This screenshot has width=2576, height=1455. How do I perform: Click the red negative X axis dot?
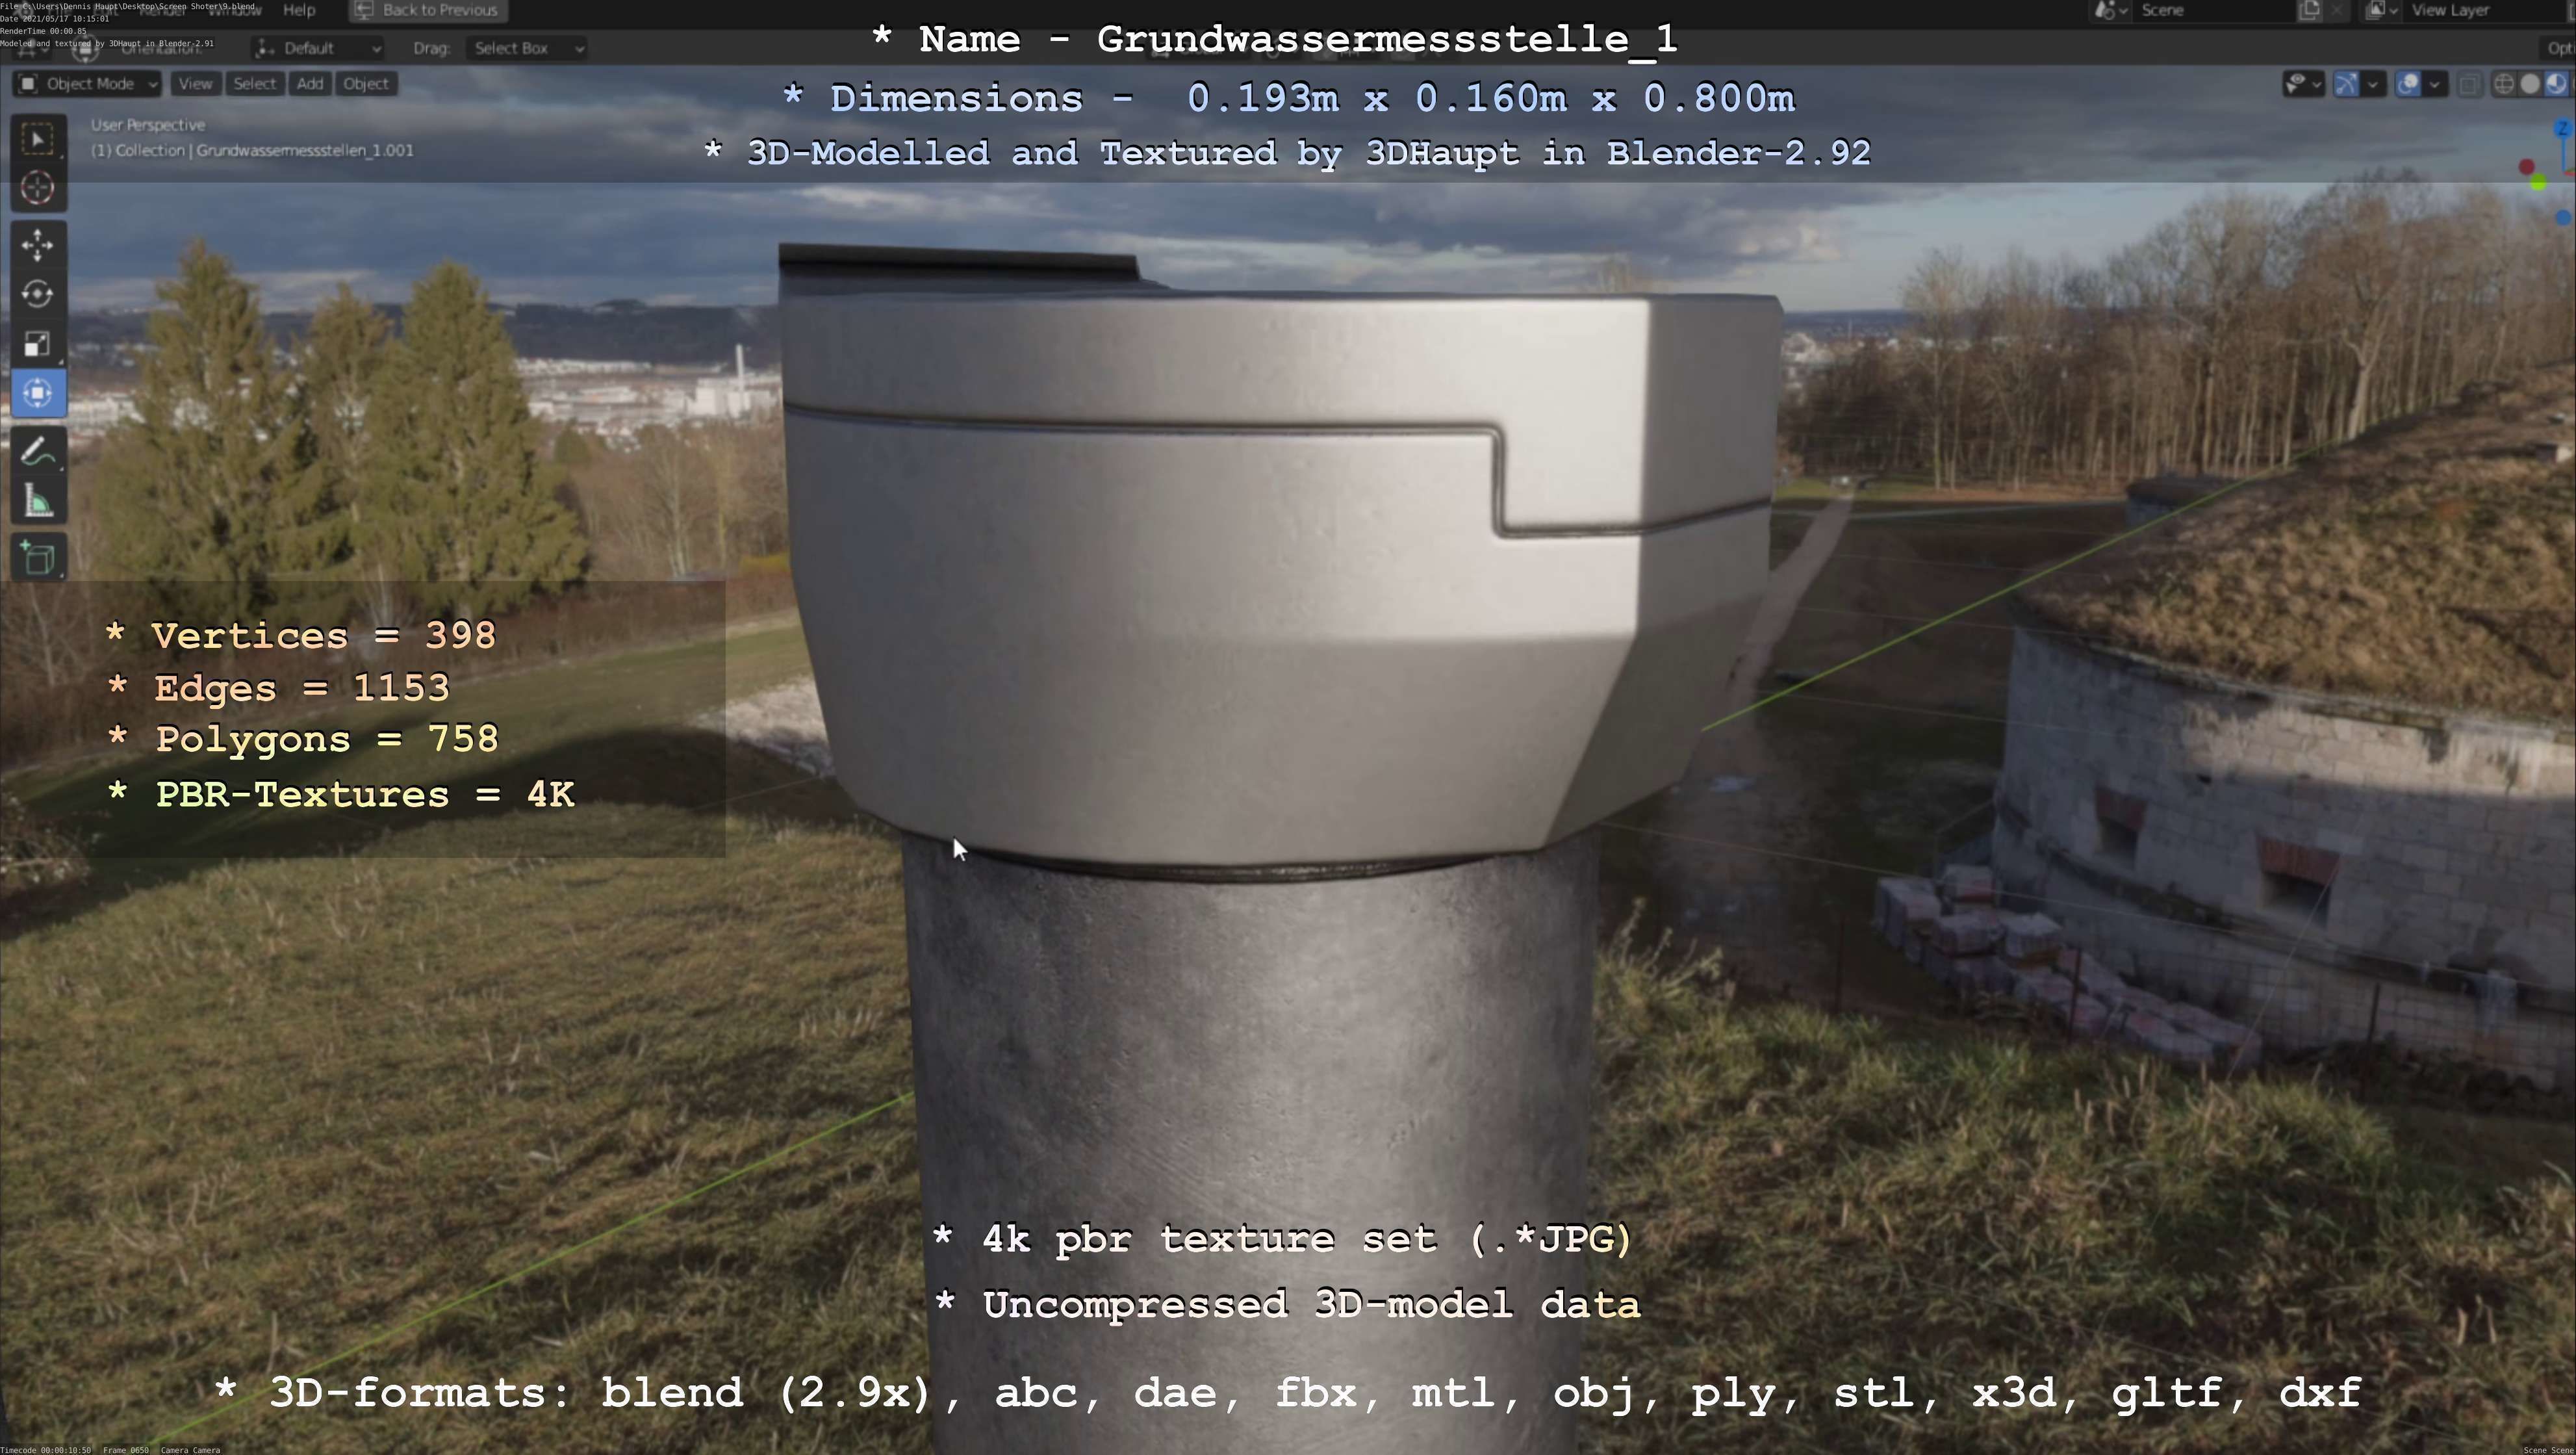[2527, 166]
